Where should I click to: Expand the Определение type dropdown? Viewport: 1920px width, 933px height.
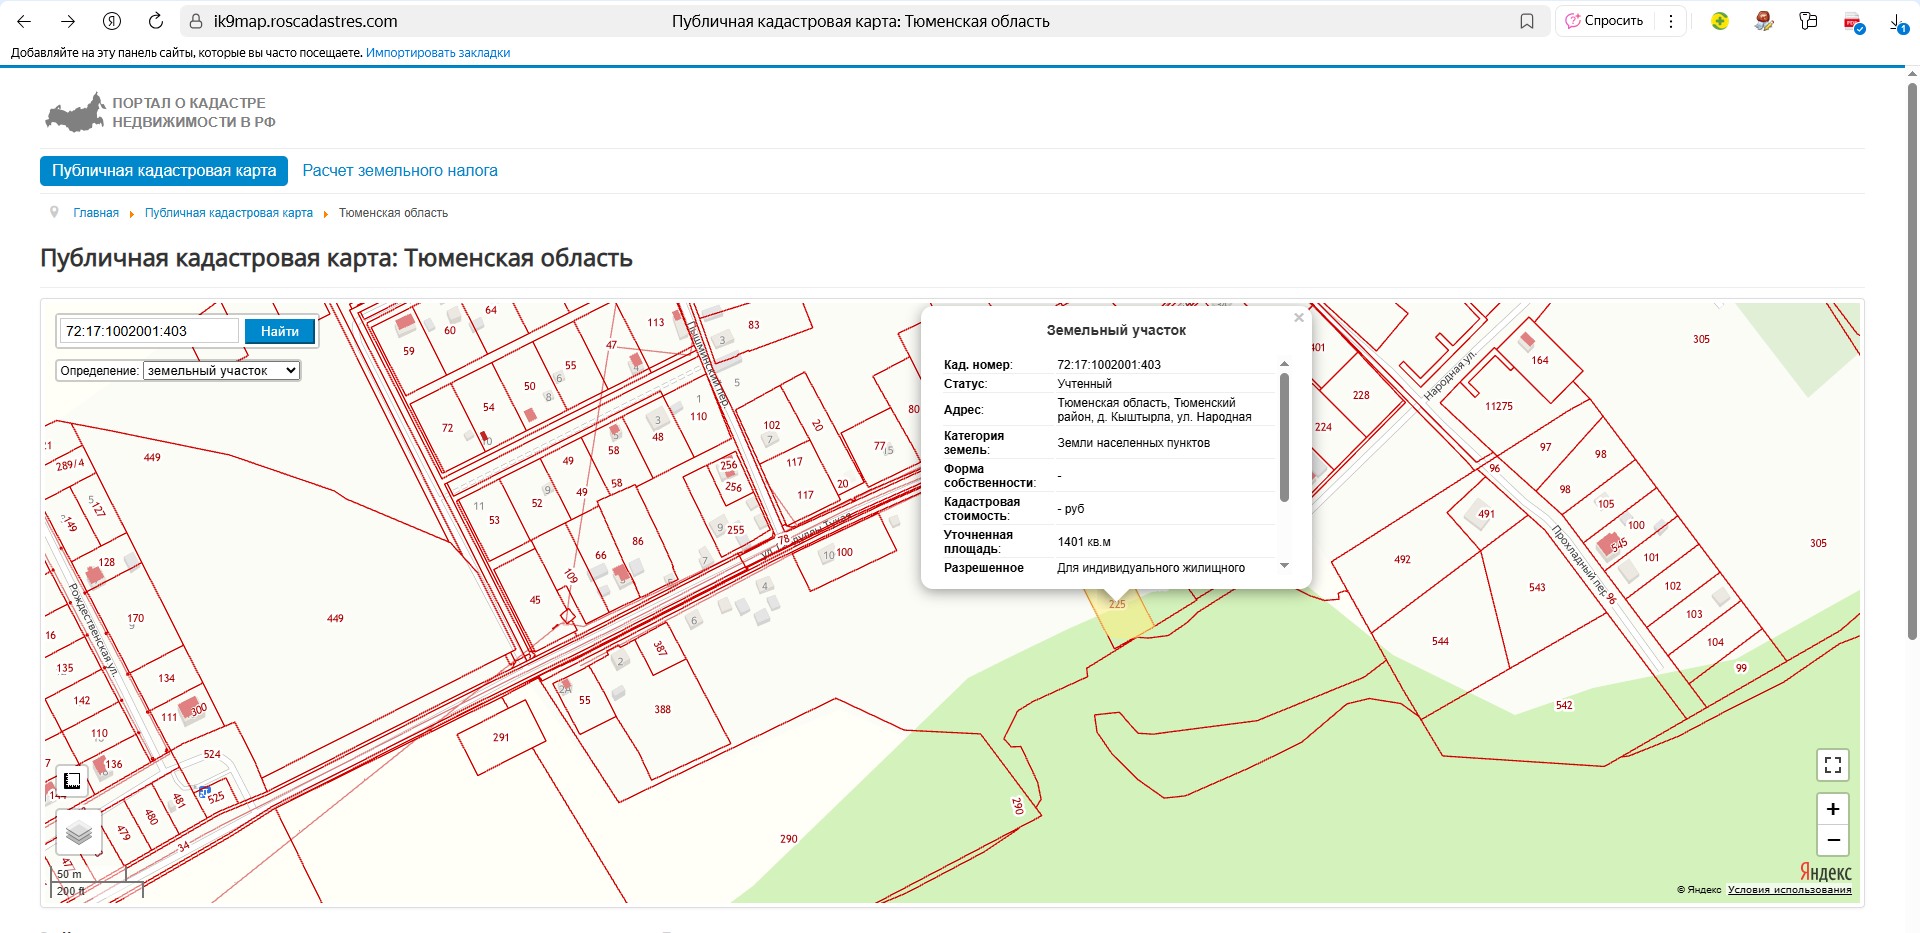tap(221, 371)
